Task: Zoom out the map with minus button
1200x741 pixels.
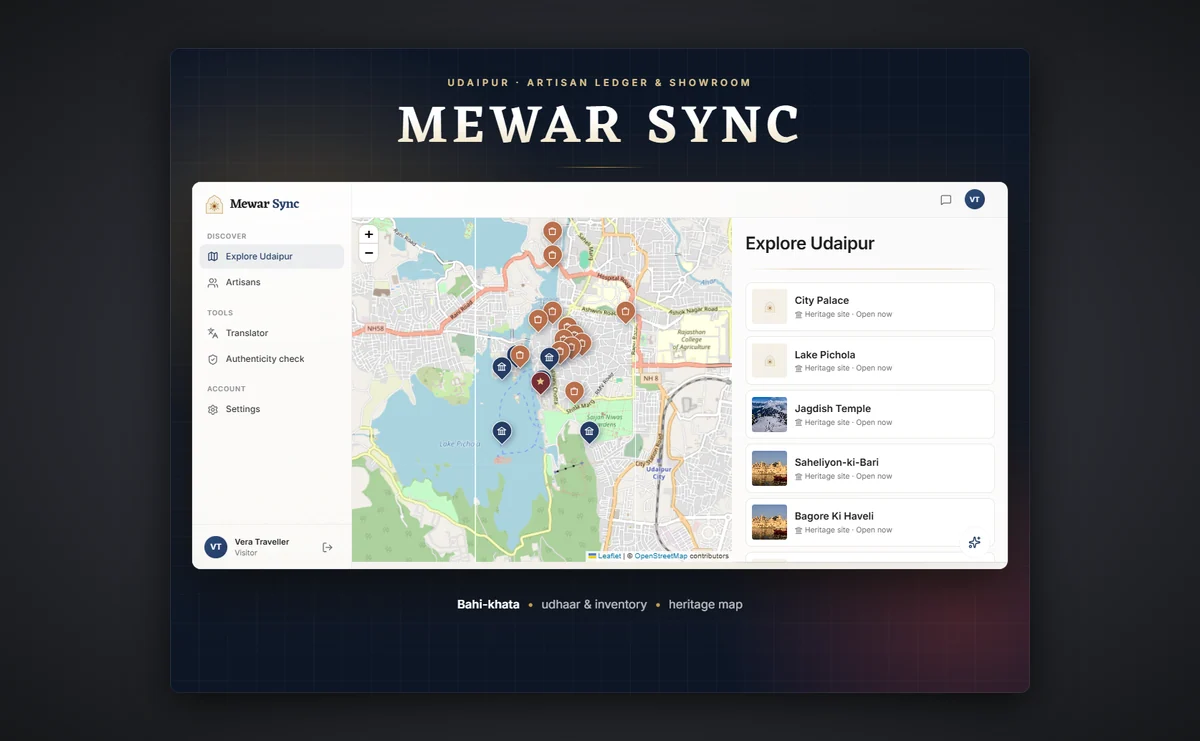Action: pos(369,253)
